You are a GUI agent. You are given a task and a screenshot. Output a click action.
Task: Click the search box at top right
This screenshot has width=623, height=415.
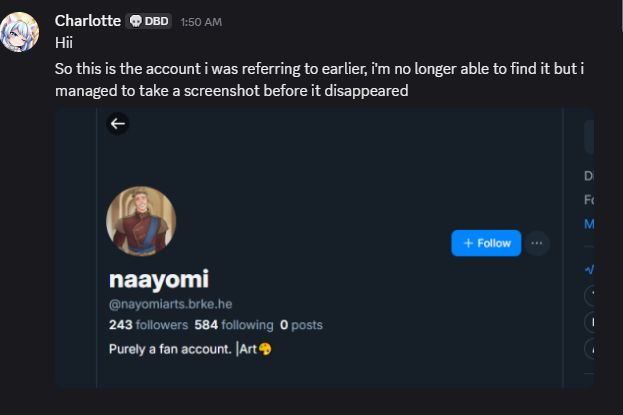pyautogui.click(x=589, y=136)
